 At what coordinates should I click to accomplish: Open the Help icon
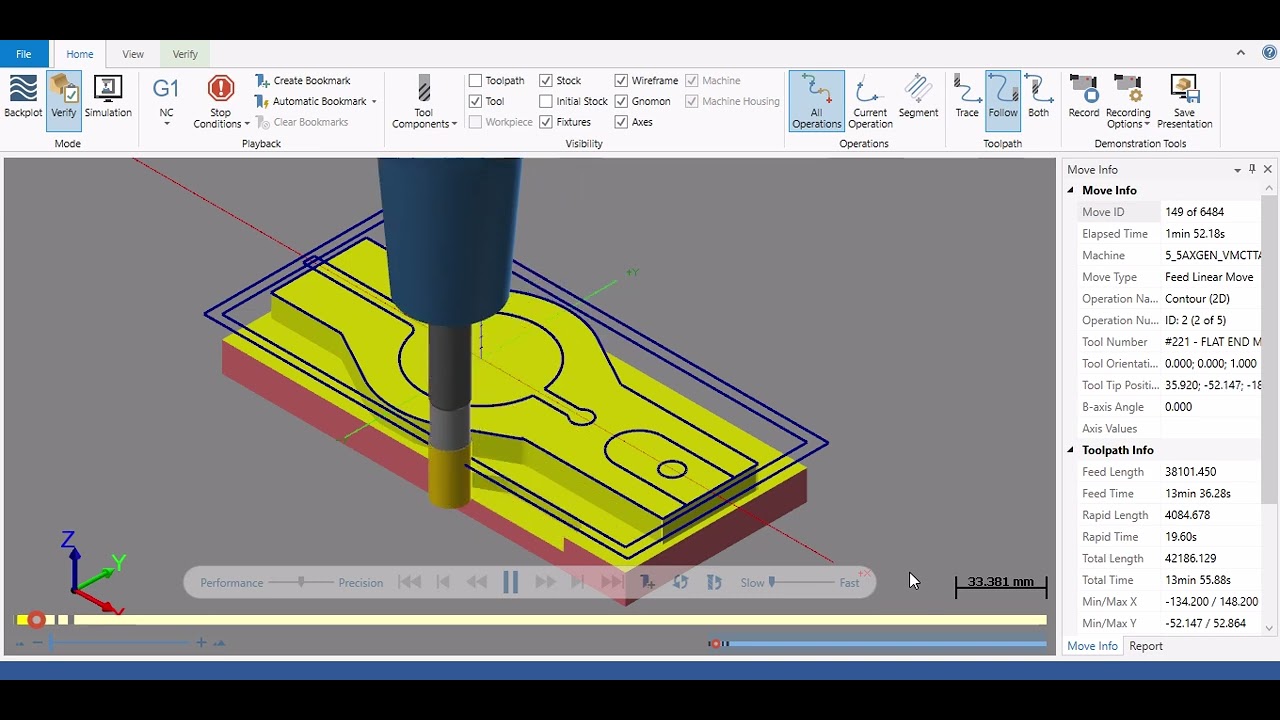[x=1269, y=53]
